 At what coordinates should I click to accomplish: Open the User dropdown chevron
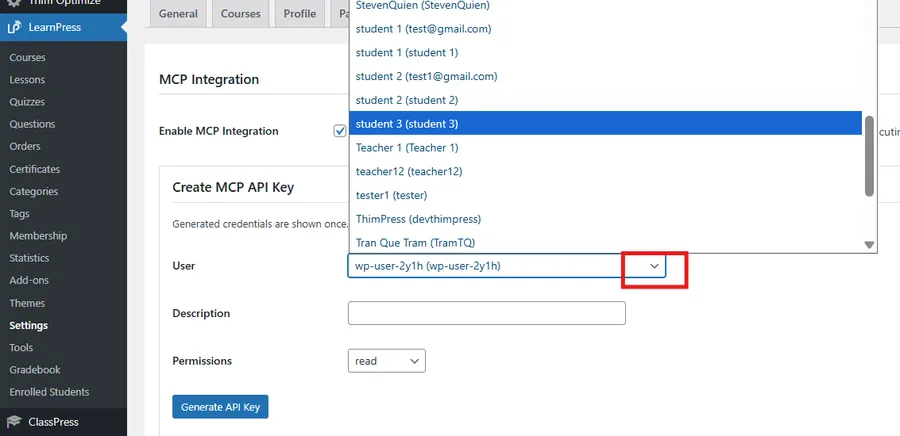pyautogui.click(x=654, y=266)
